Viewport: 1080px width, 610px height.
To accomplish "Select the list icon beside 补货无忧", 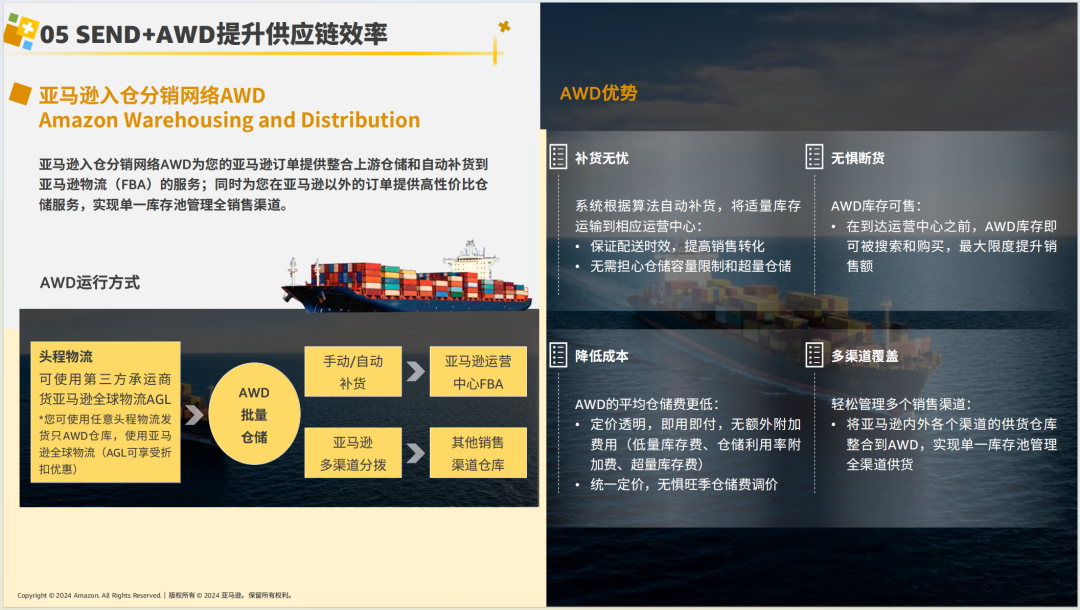I will pos(558,157).
